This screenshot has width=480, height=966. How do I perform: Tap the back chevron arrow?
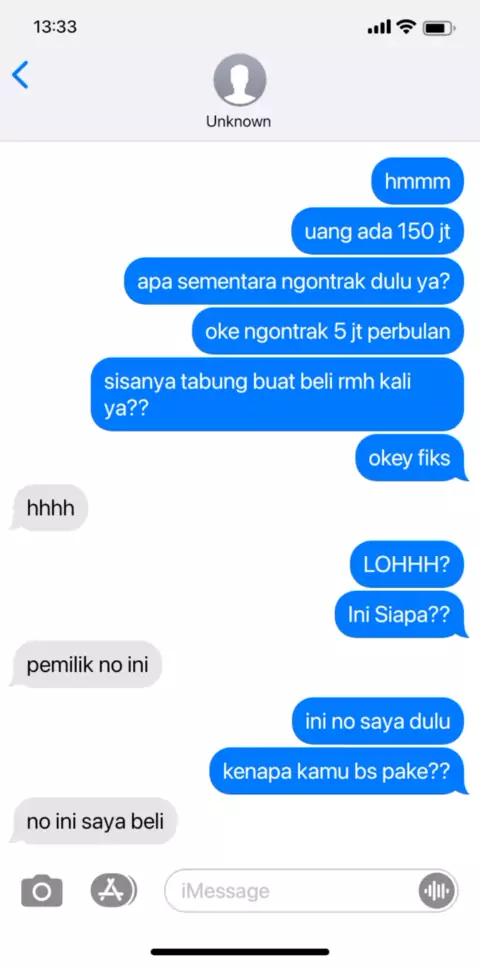pos(20,75)
